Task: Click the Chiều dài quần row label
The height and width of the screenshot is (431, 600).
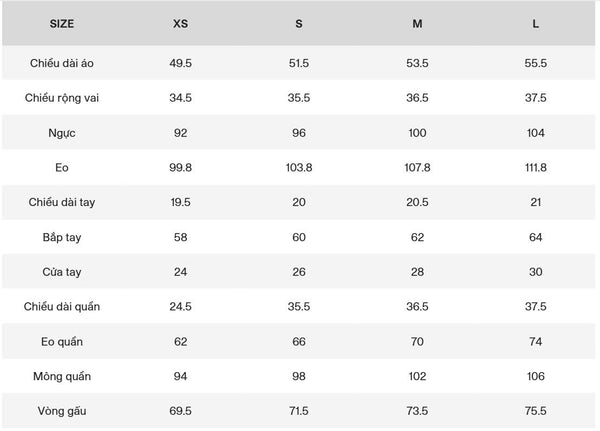Action: point(62,307)
